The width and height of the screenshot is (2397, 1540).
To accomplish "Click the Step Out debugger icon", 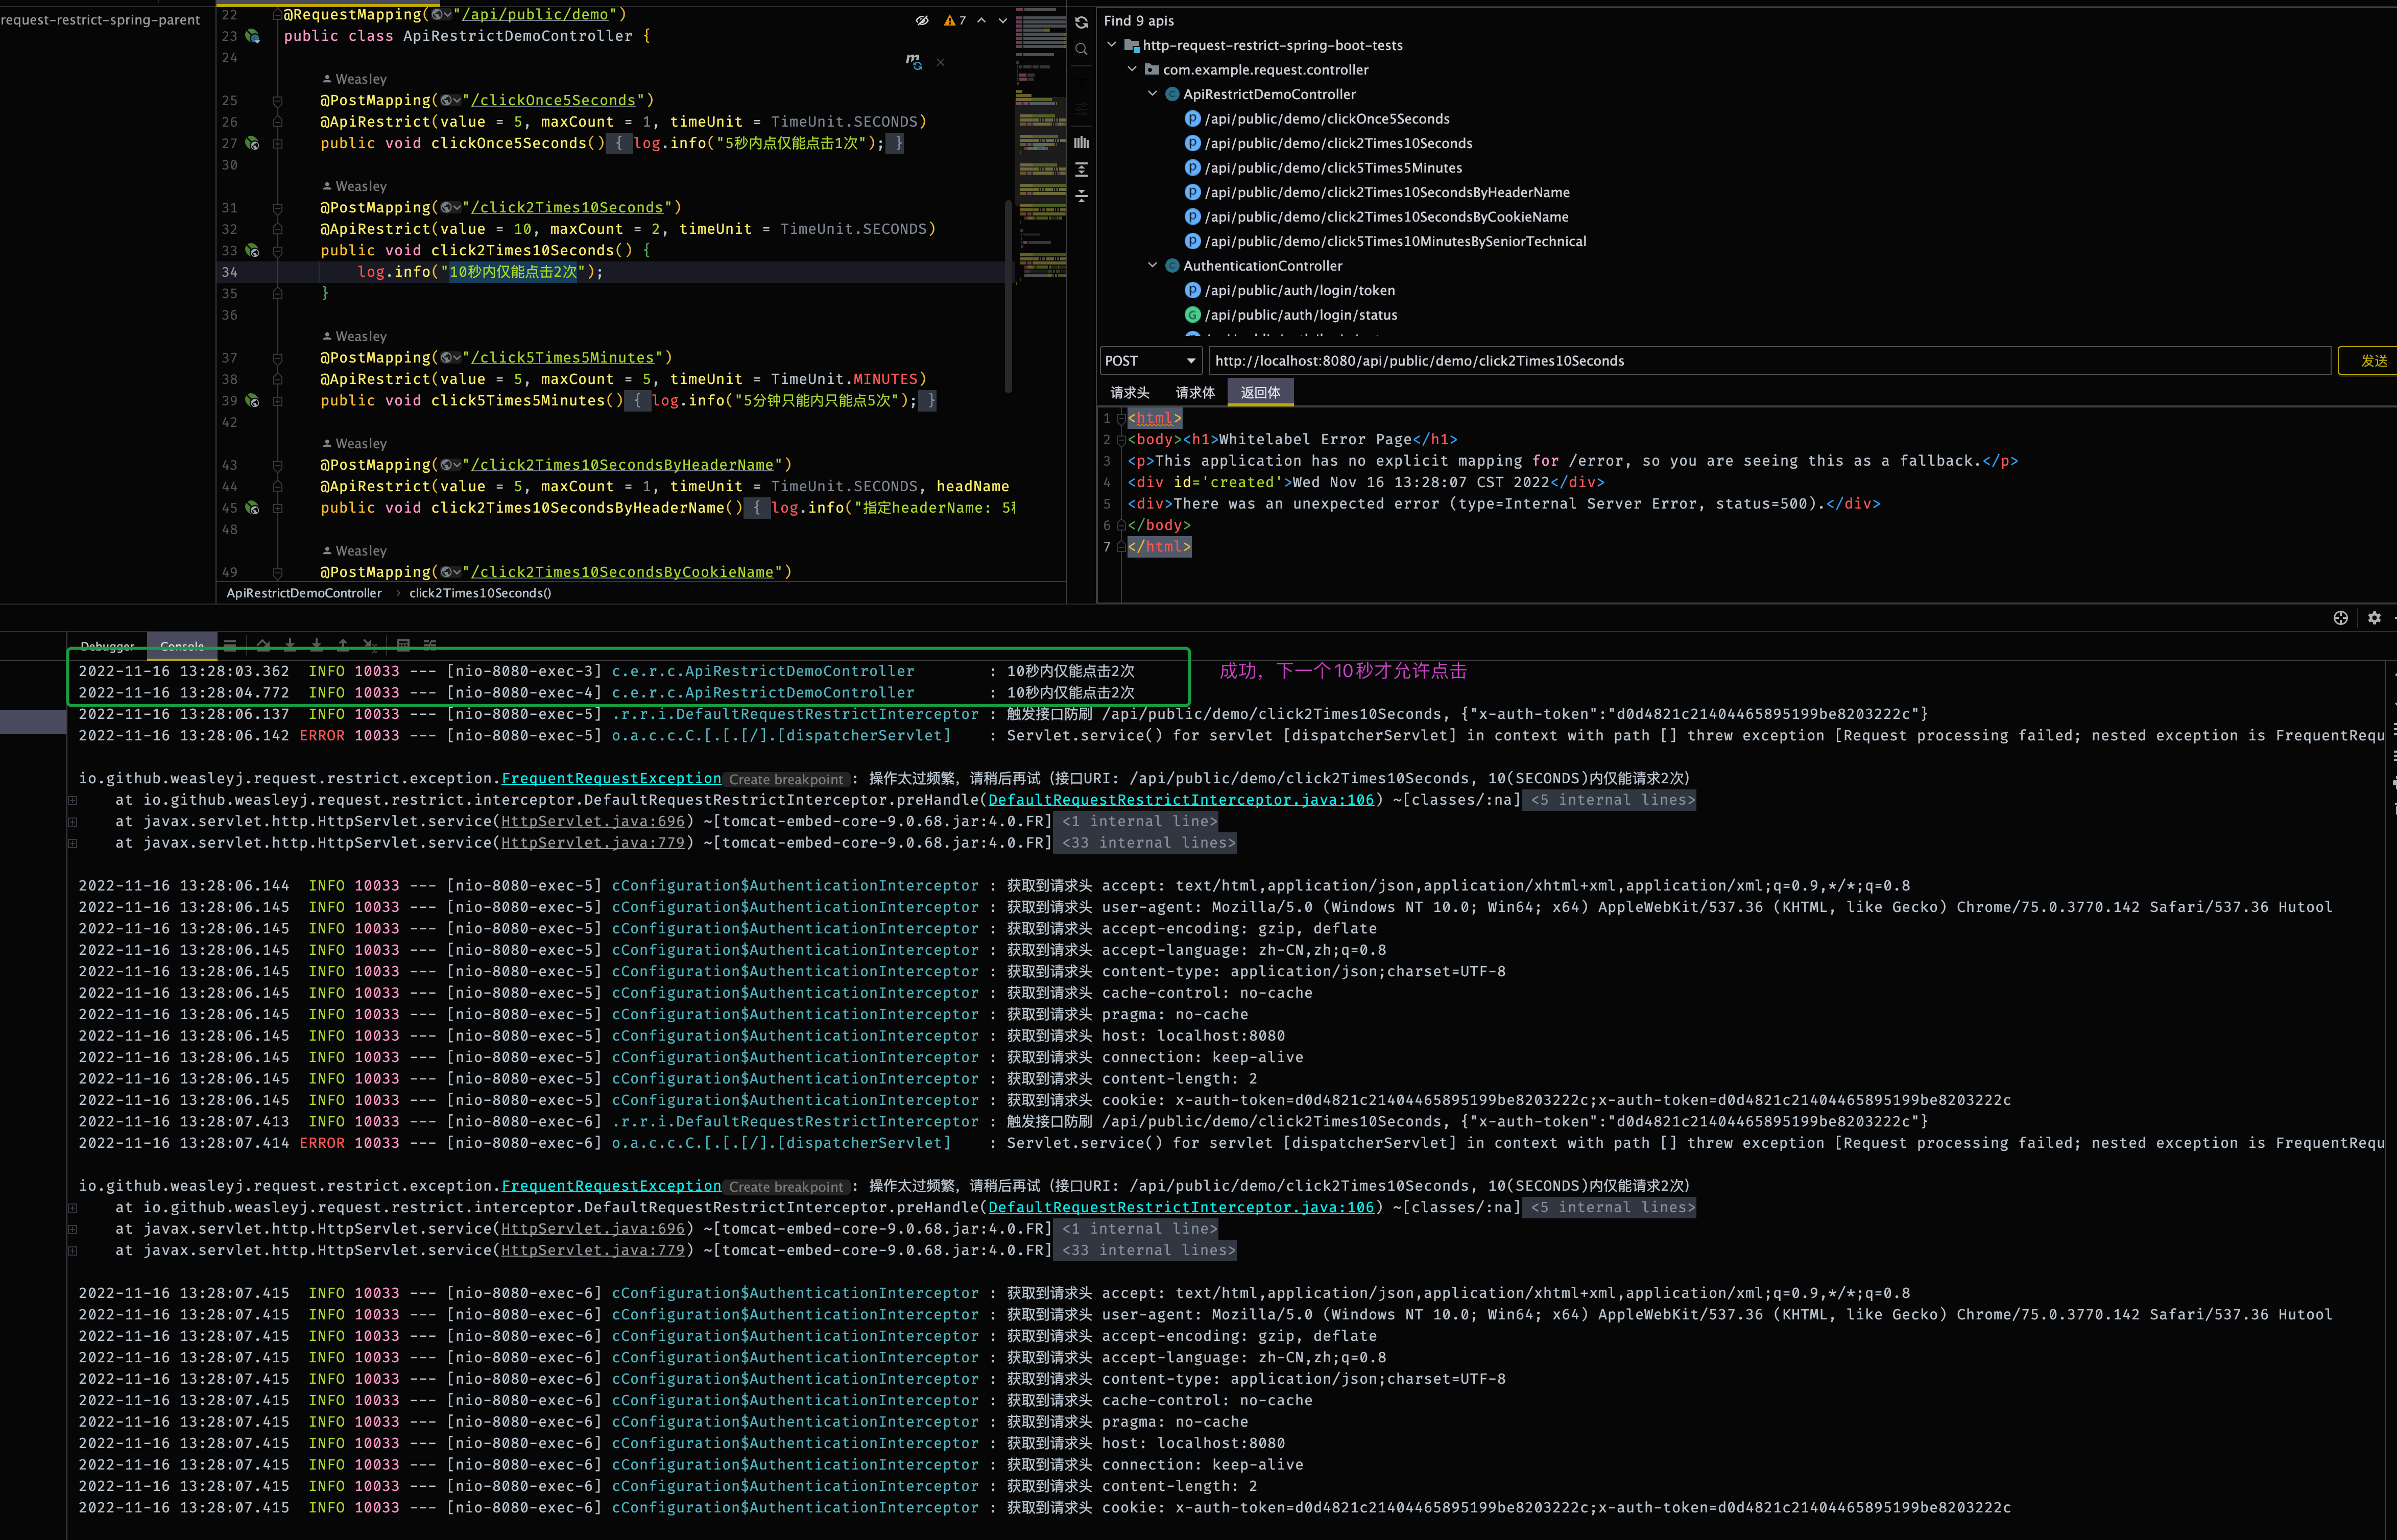I will coord(343,646).
